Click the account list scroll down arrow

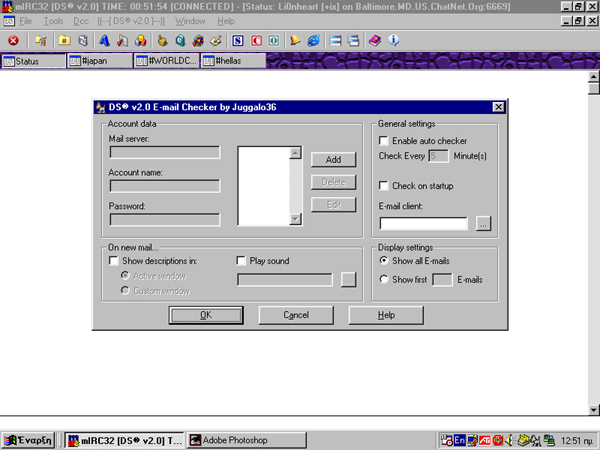(295, 219)
